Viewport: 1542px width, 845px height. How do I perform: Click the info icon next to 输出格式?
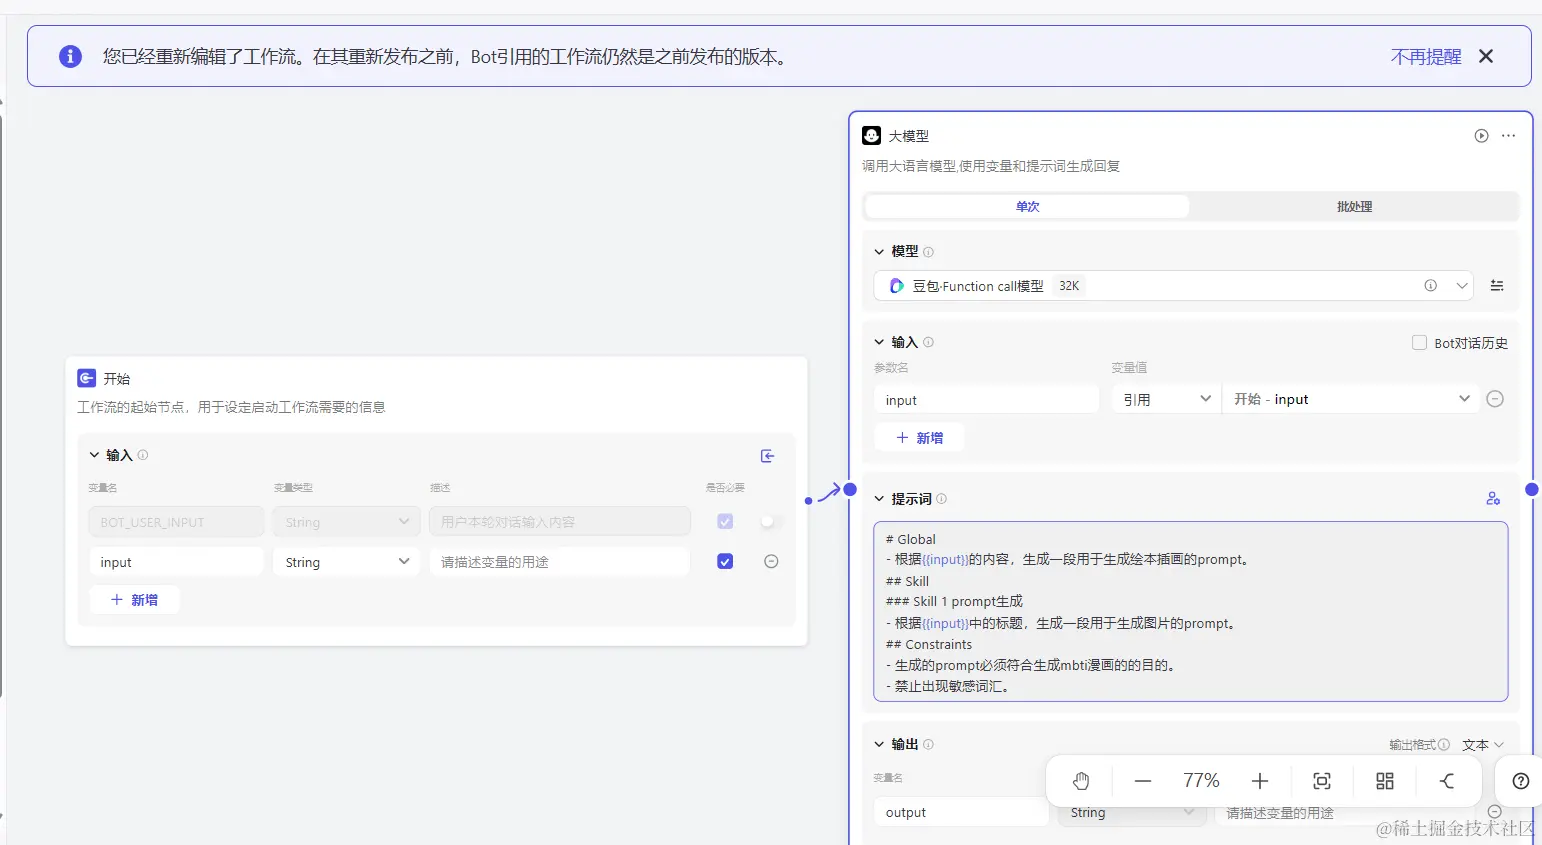pos(1444,745)
